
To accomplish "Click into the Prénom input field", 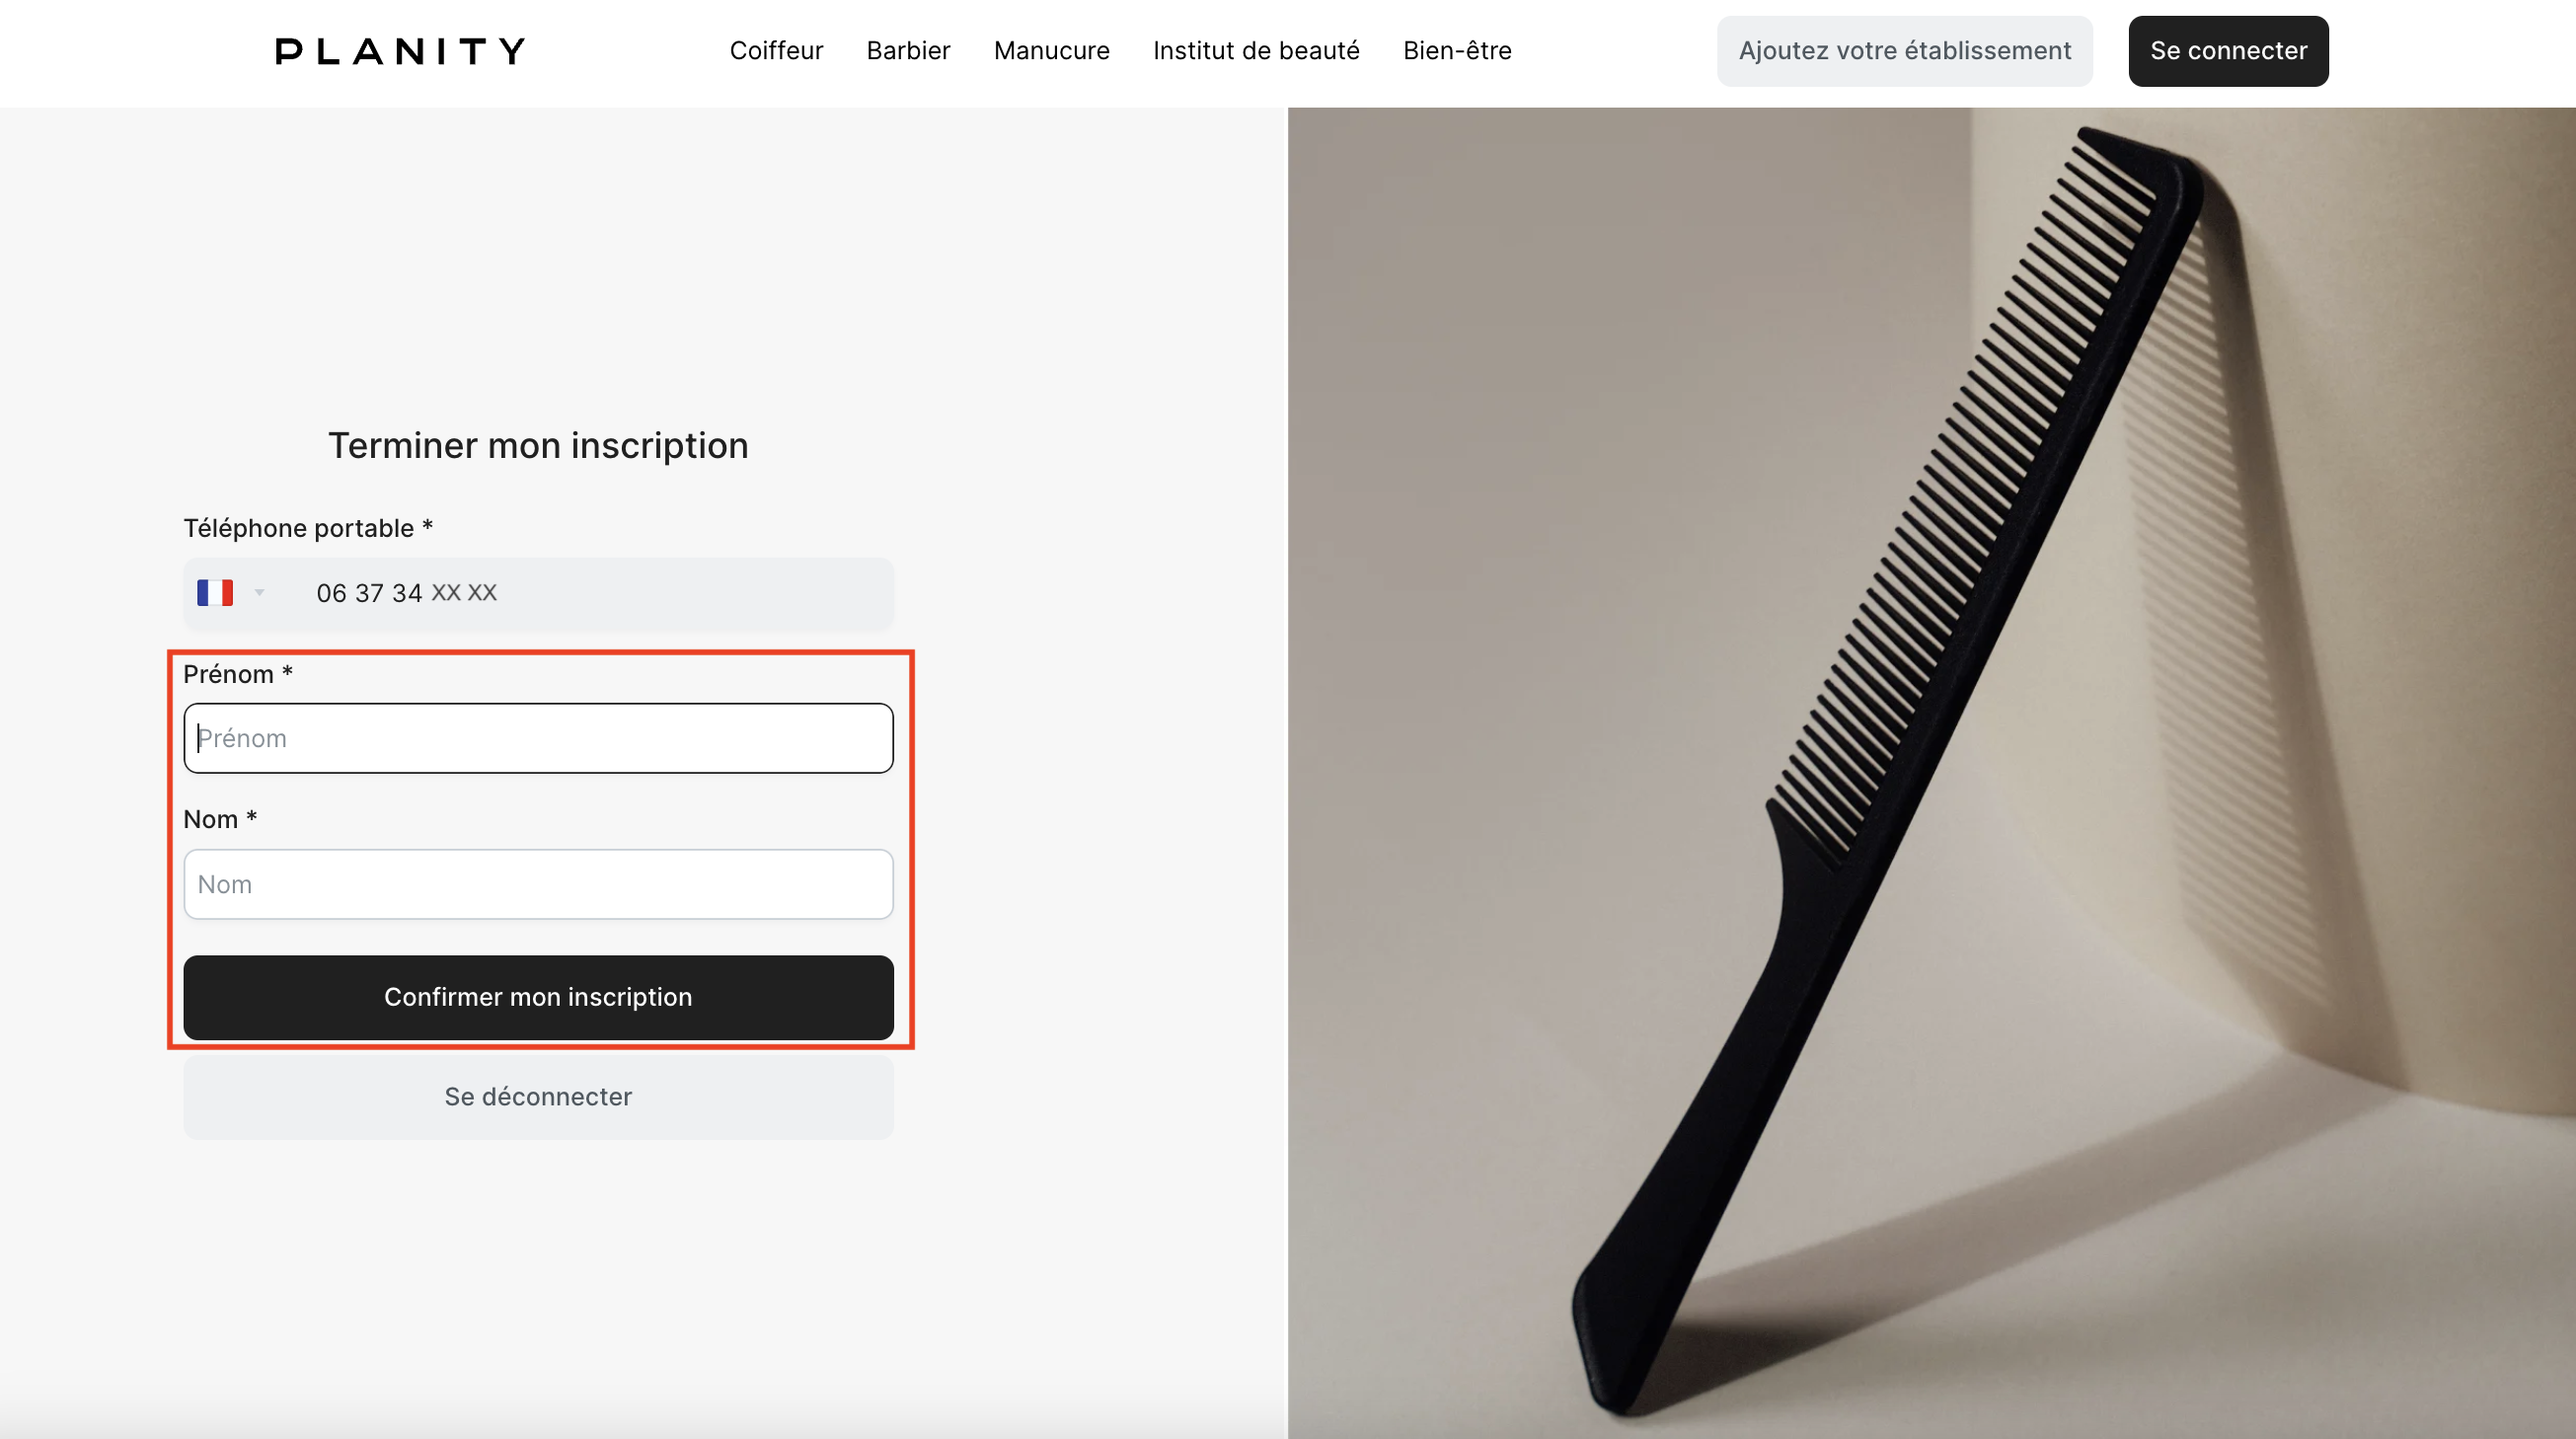I will [x=538, y=738].
